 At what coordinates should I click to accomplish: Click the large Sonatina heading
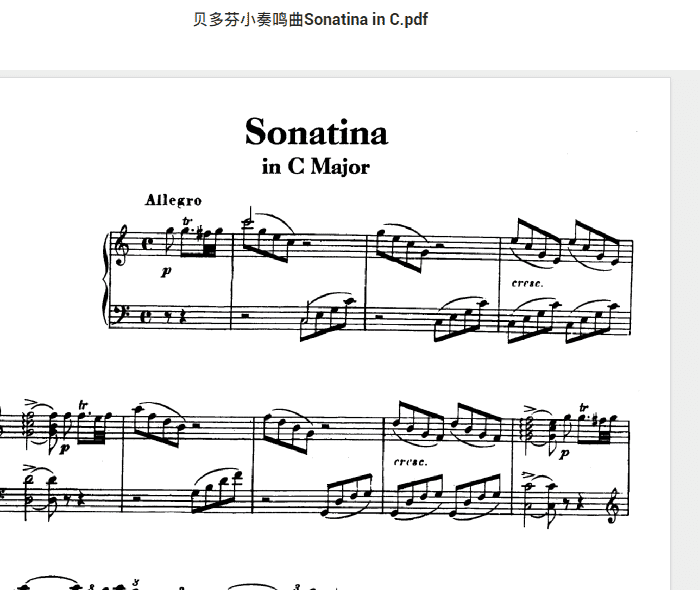316,132
